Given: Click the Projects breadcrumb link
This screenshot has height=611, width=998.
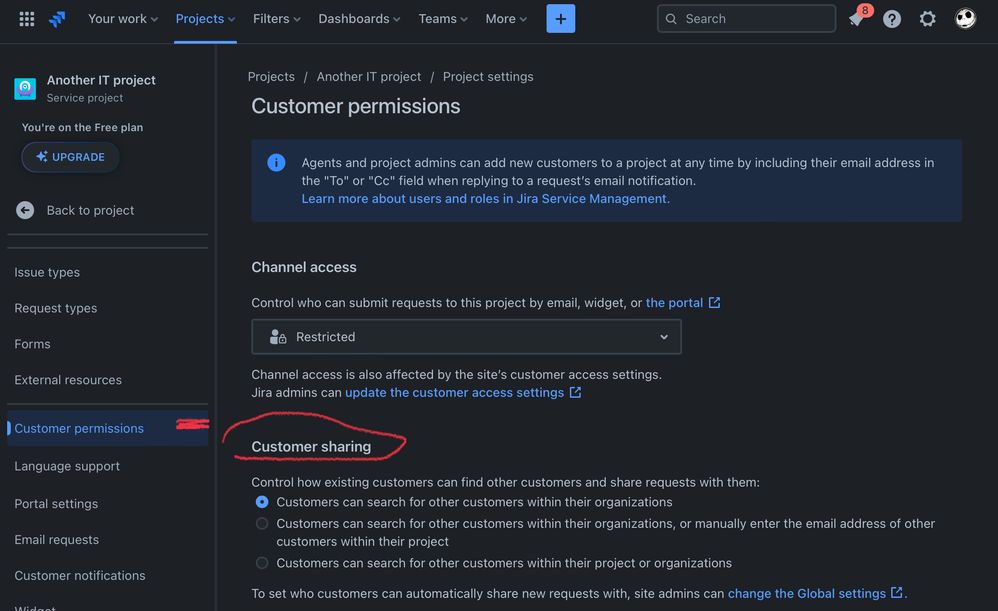Looking at the screenshot, I should 271,76.
